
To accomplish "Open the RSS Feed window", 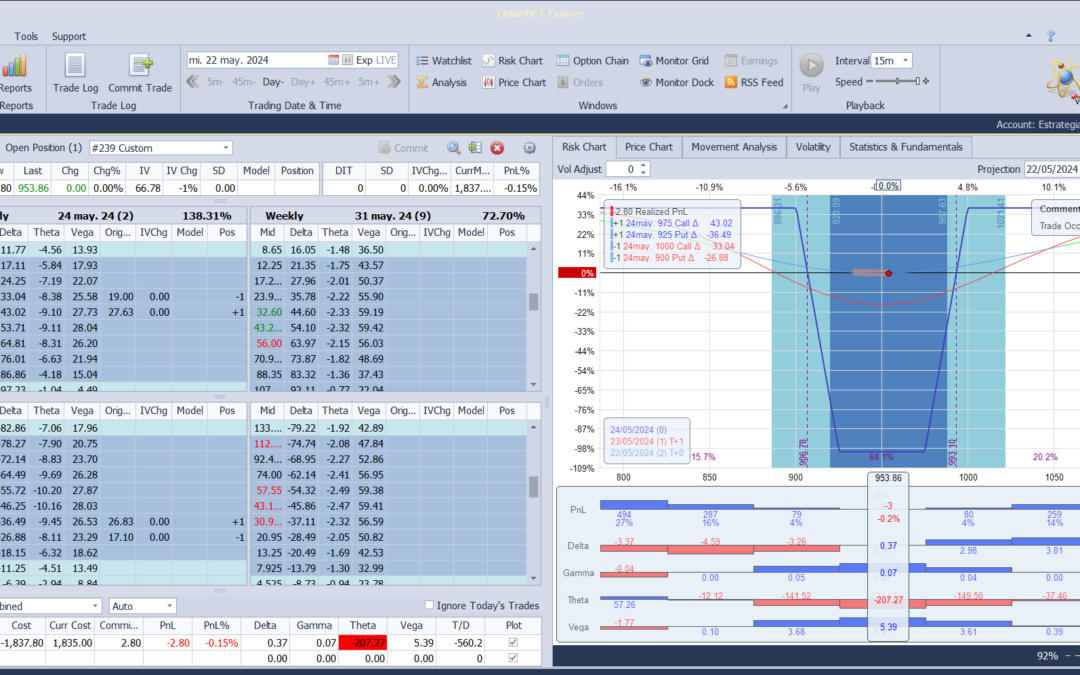I will point(753,83).
